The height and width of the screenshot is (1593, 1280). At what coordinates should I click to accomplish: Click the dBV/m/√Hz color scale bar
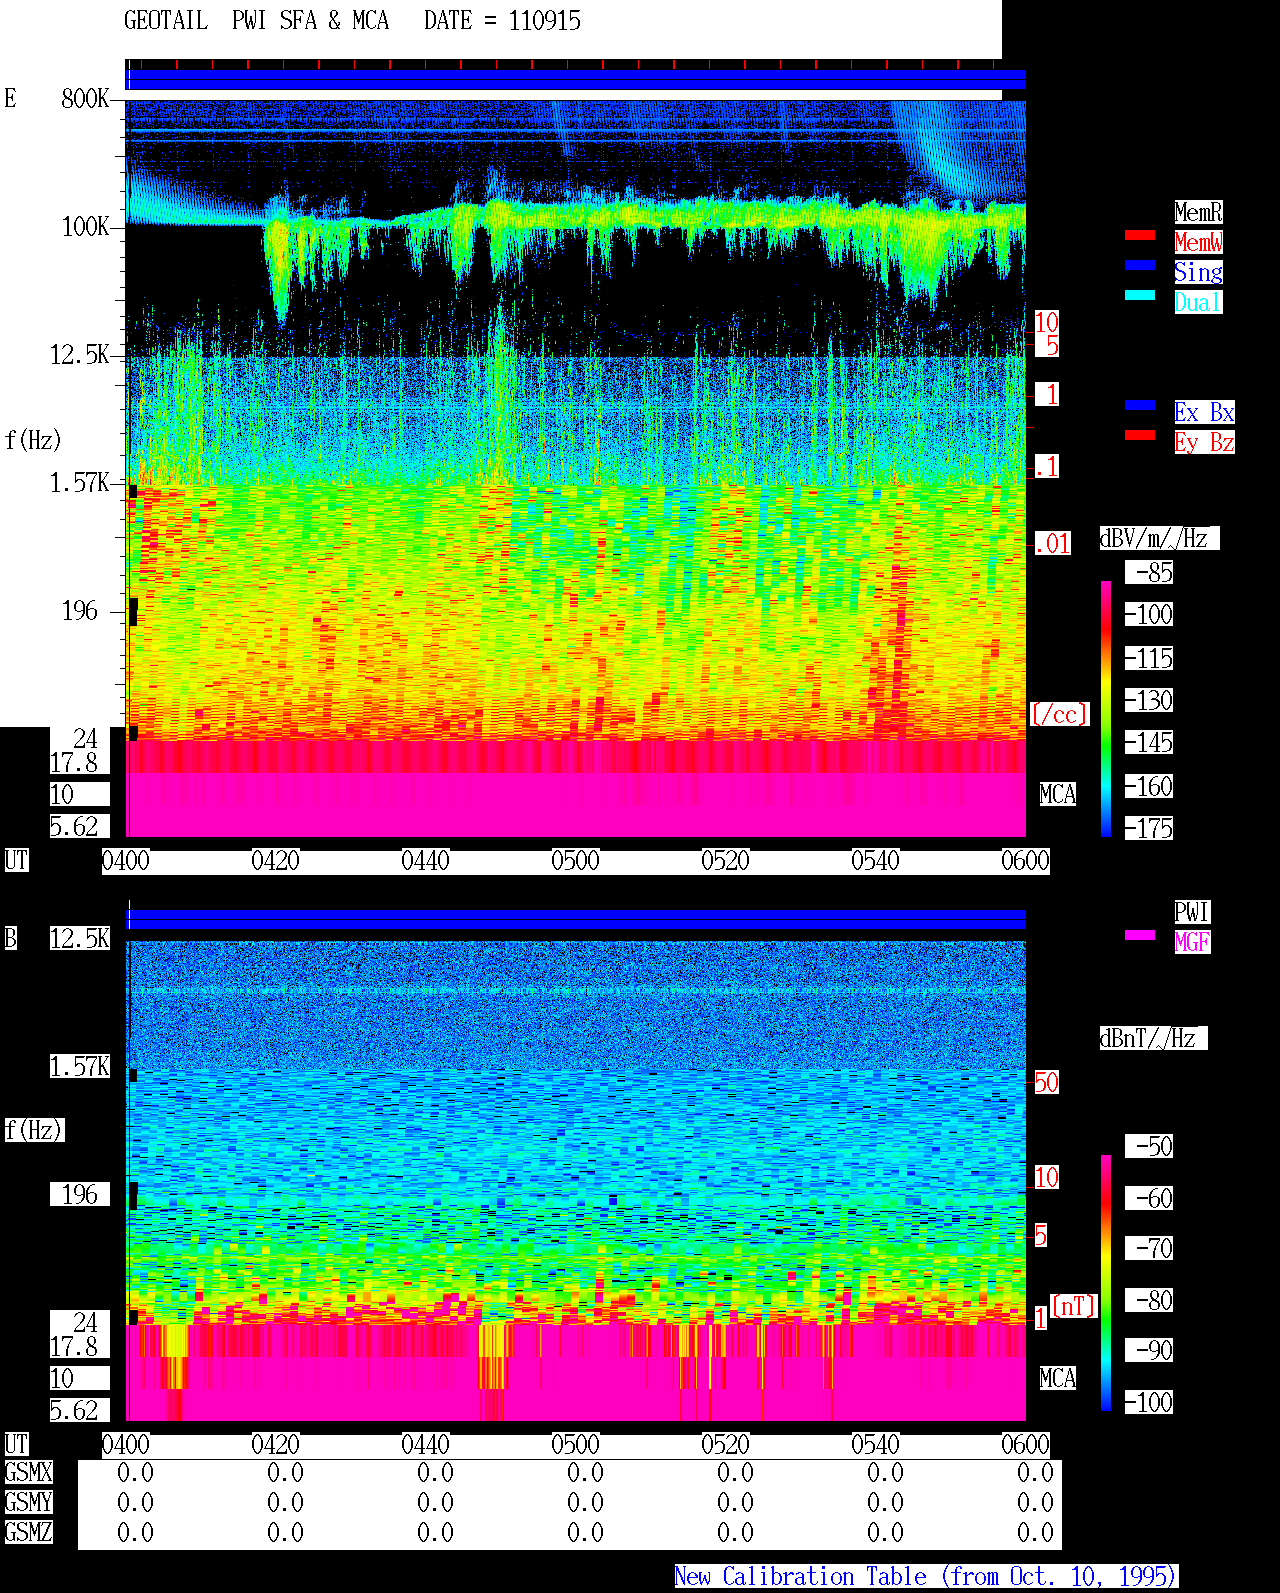tap(1106, 708)
